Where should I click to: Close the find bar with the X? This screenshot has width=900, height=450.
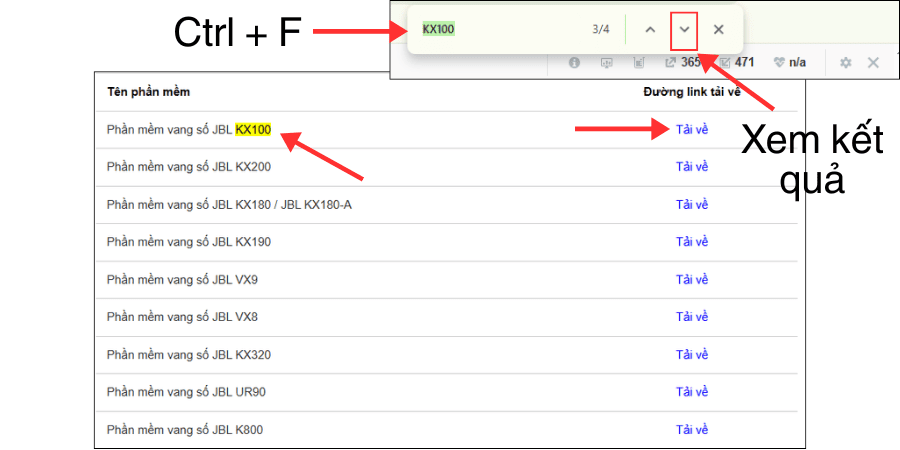pyautogui.click(x=718, y=30)
